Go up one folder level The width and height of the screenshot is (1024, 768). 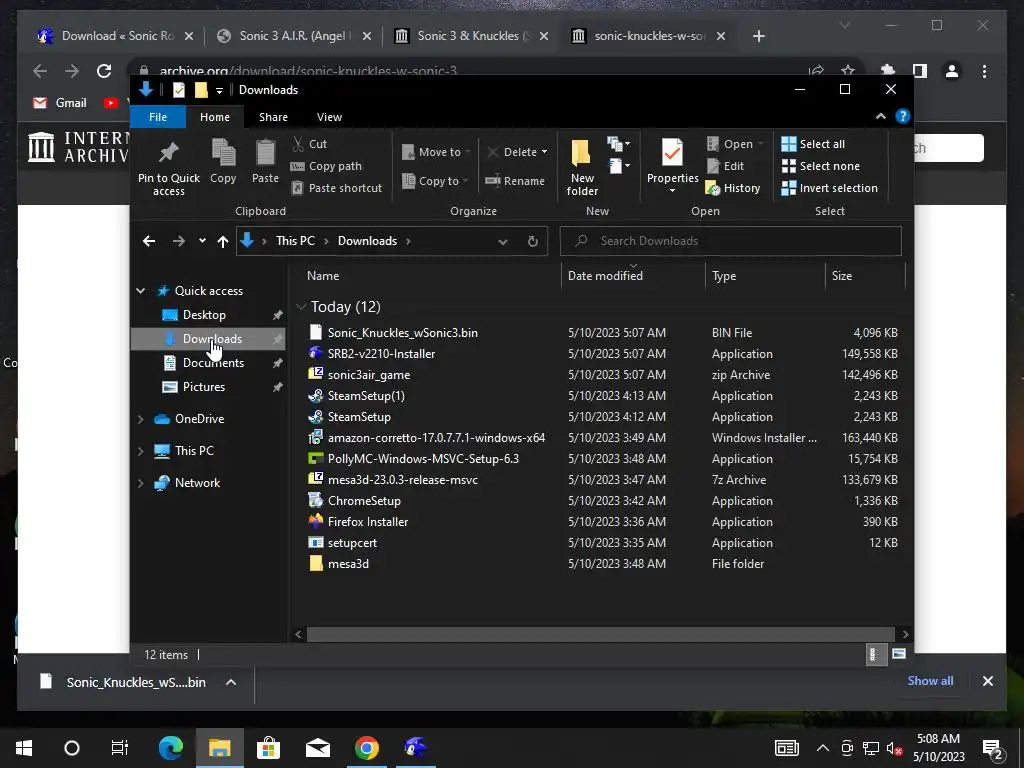(x=223, y=241)
